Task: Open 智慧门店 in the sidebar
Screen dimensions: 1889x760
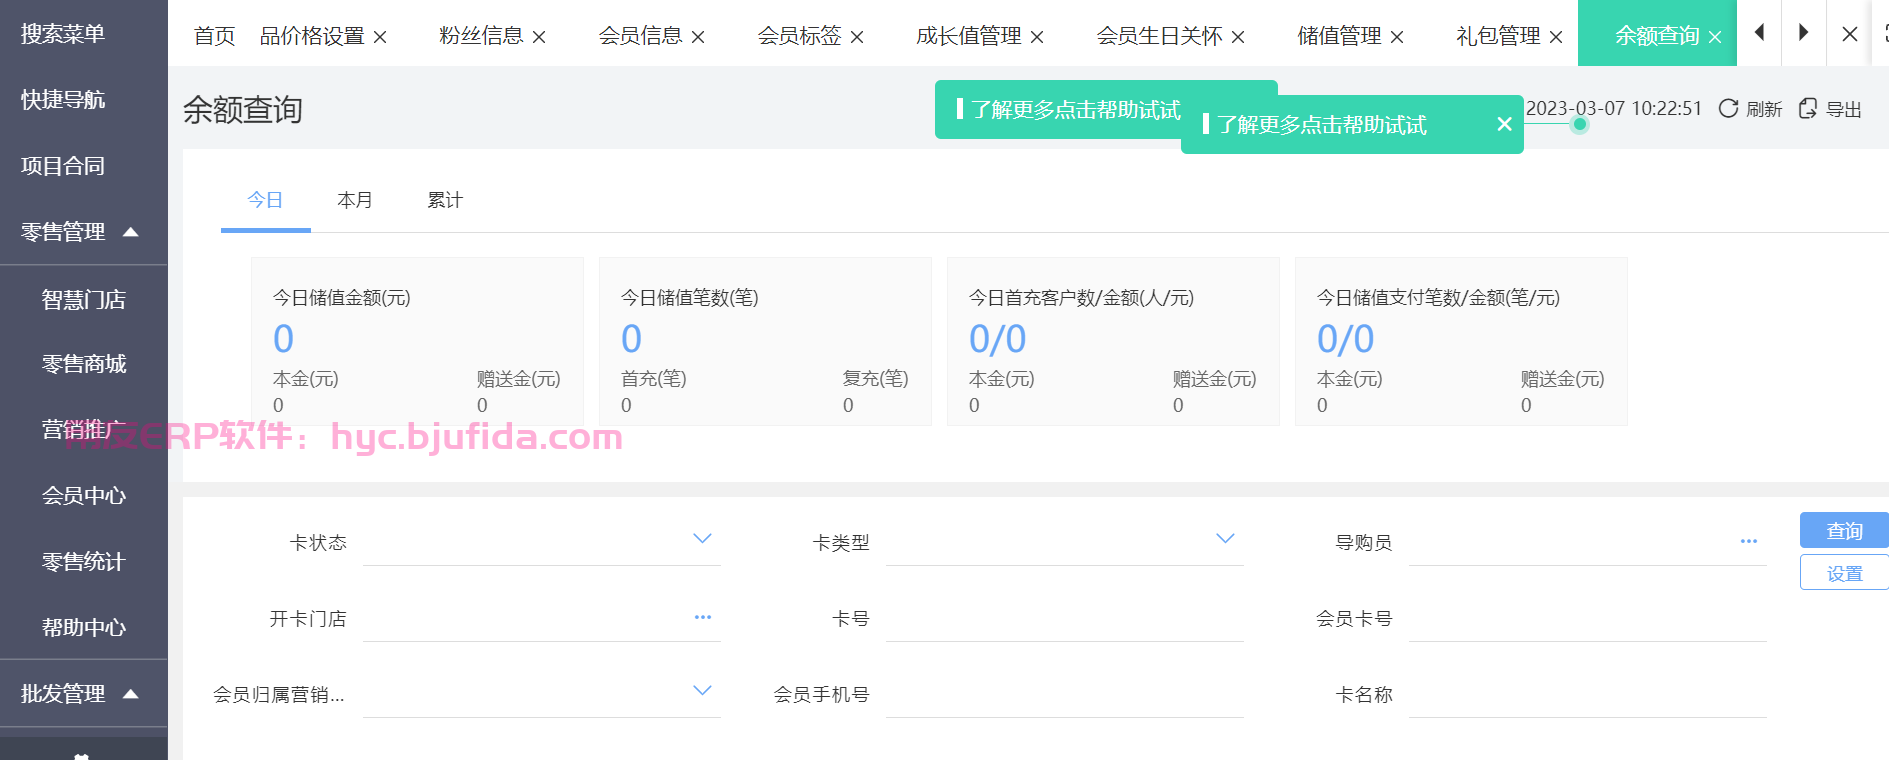Action: tap(84, 300)
